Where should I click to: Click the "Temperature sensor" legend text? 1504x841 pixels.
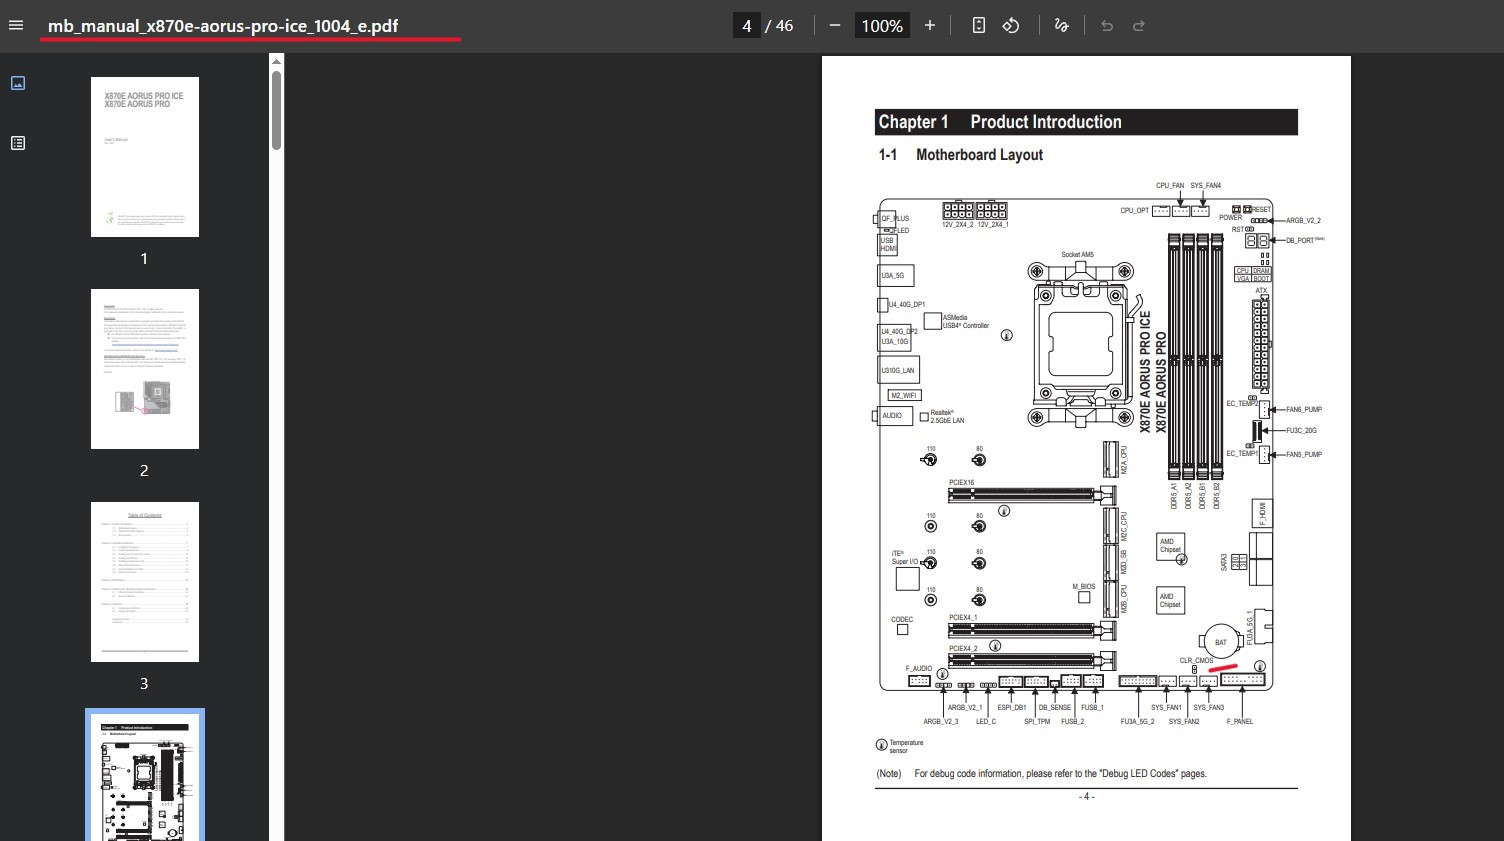(x=907, y=747)
